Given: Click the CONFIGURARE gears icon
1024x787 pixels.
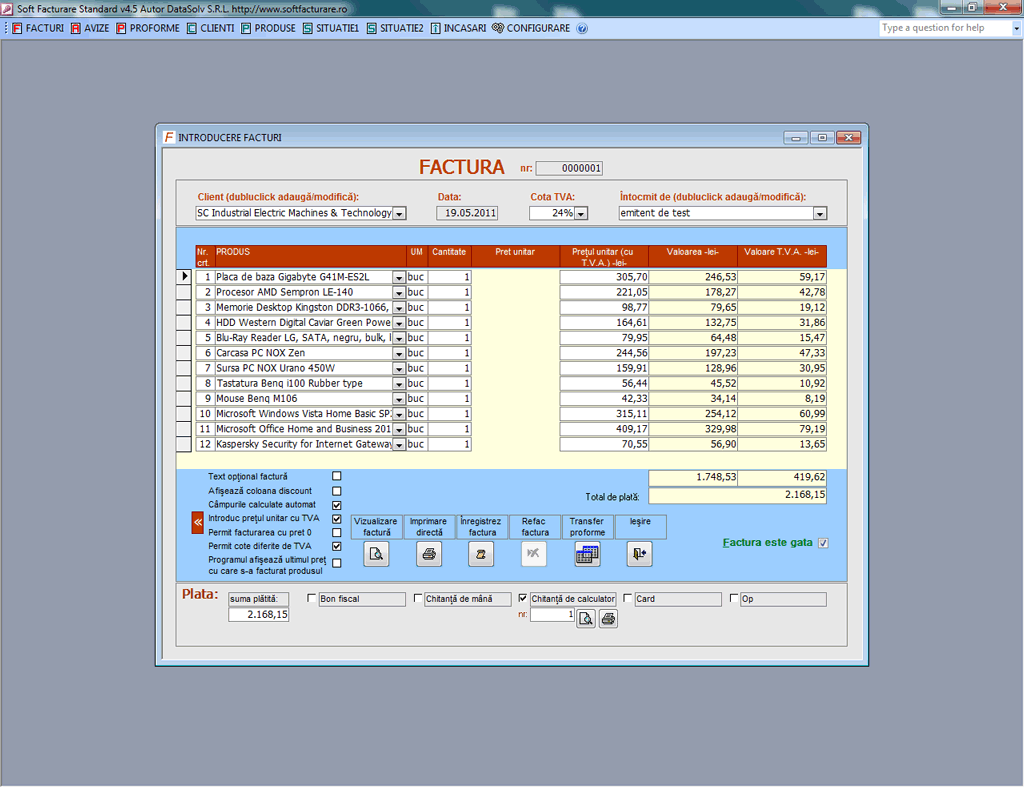Looking at the screenshot, I should click(498, 28).
